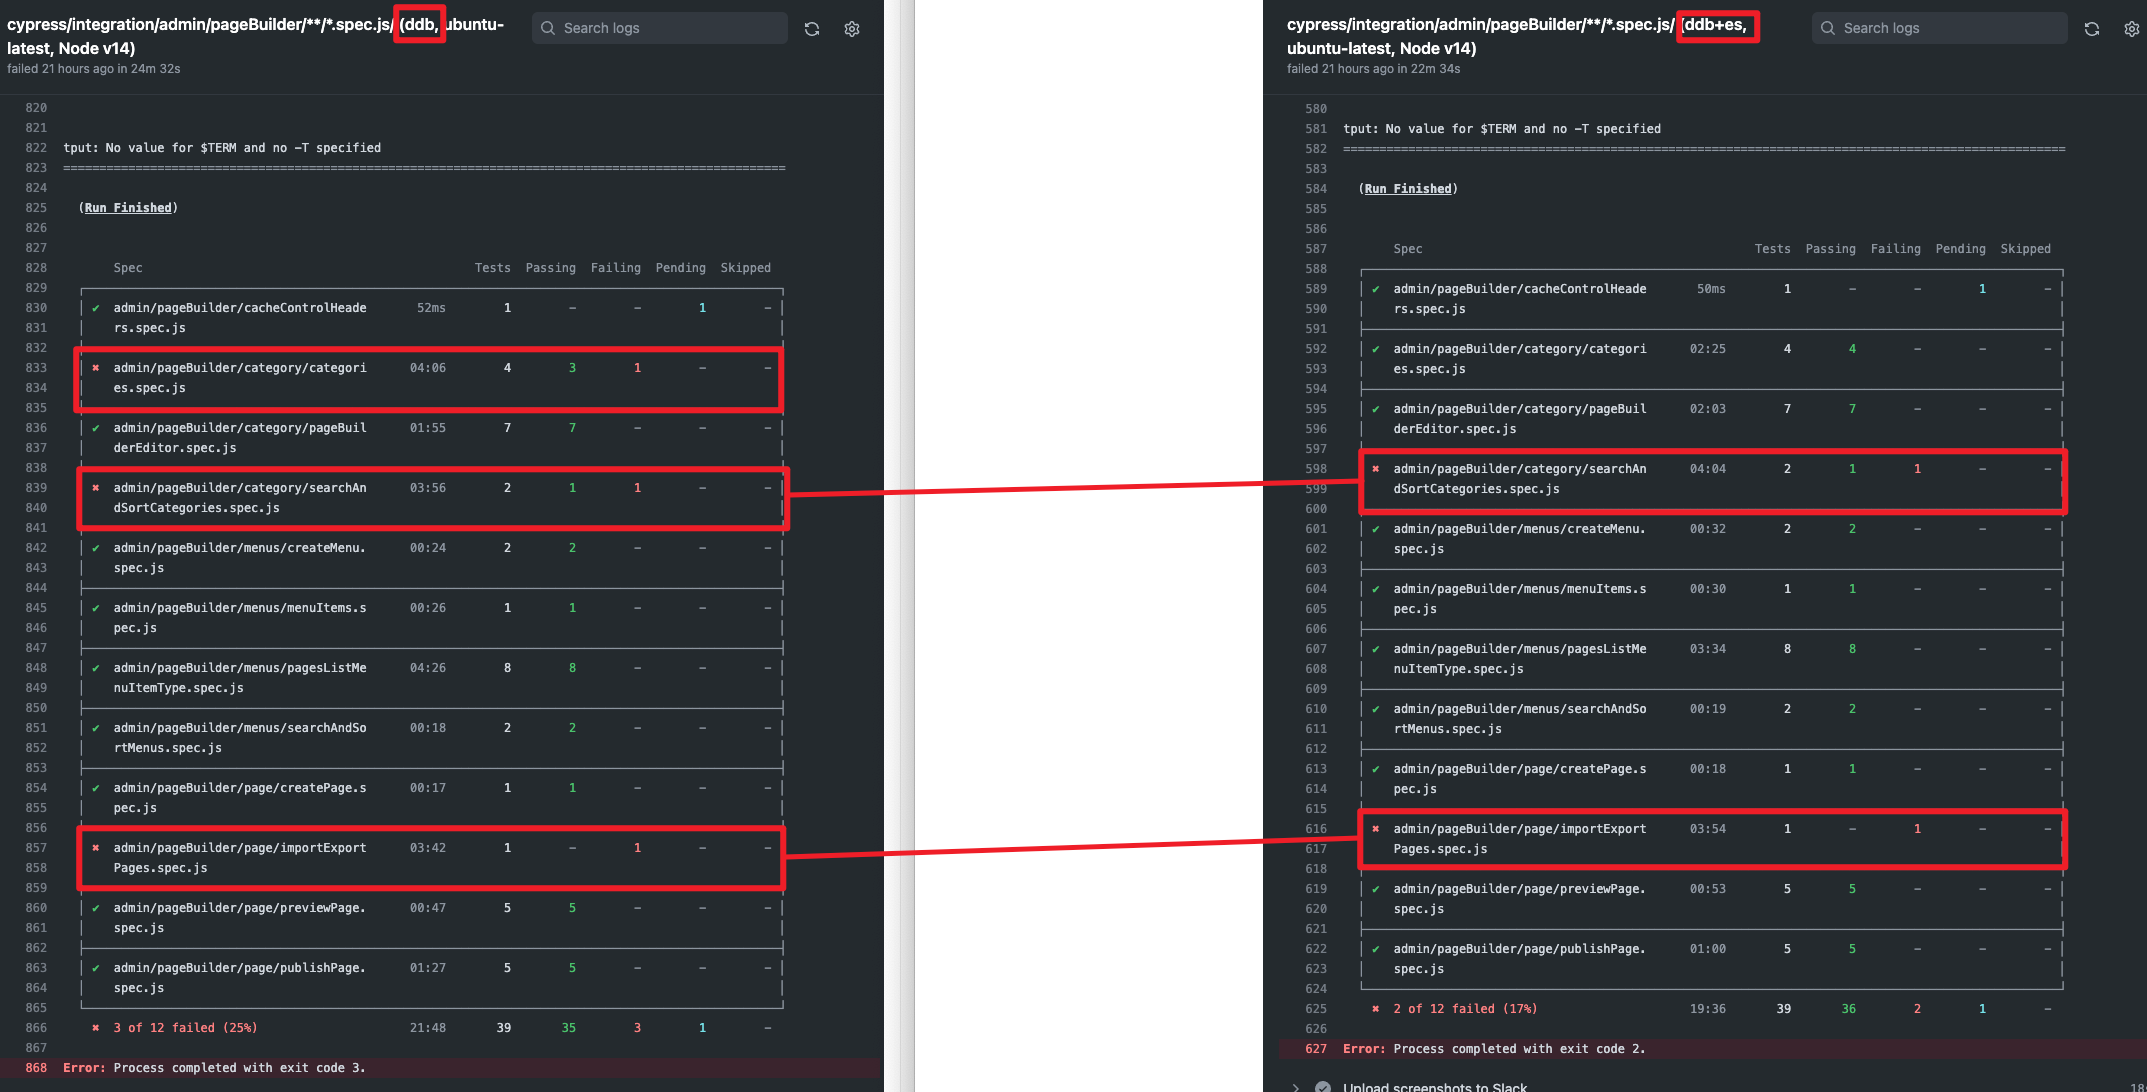2147x1092 pixels.
Task: Click red X beside '3 of 12 failed'
Action: (96, 1028)
